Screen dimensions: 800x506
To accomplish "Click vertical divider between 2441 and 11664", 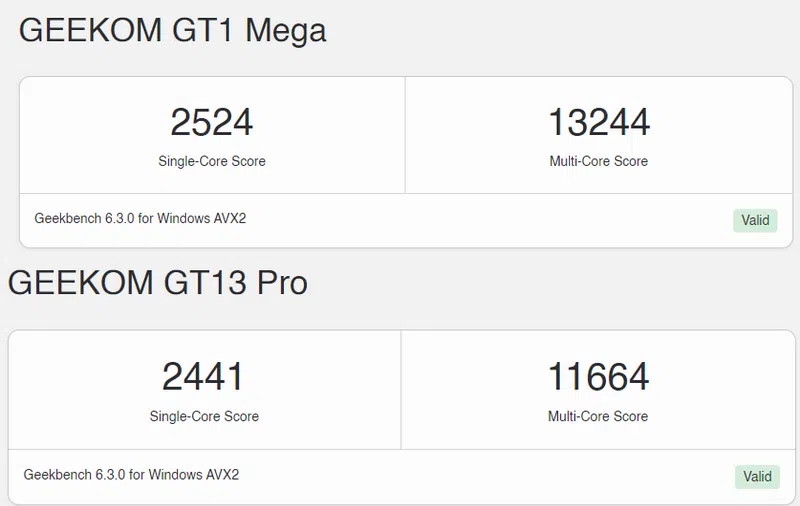I will (x=401, y=390).
